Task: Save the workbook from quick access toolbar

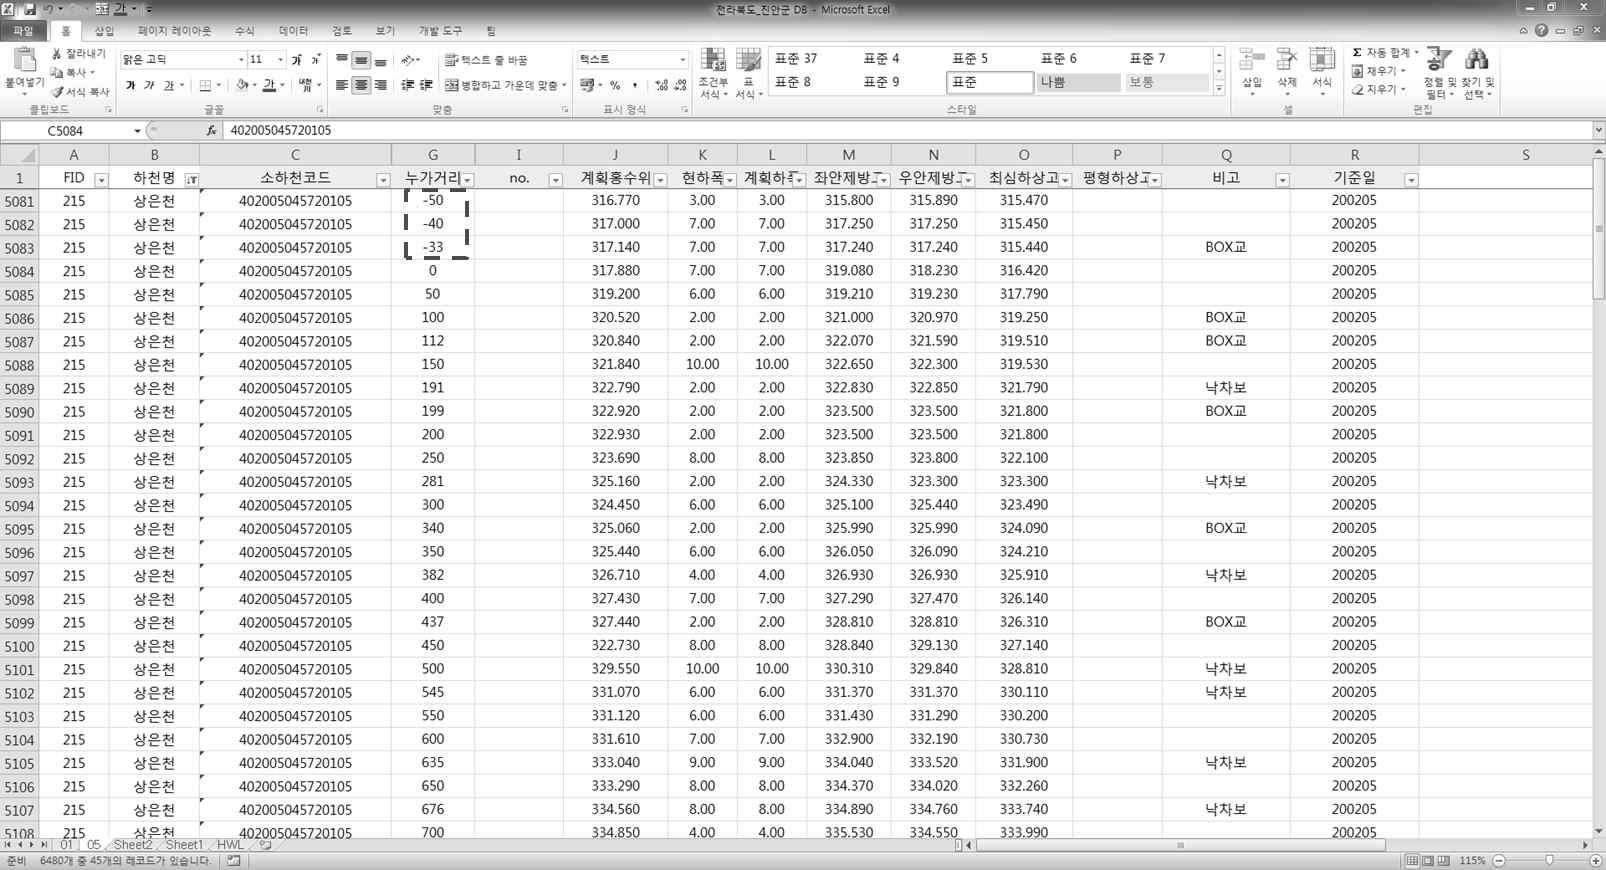Action: click(x=28, y=9)
